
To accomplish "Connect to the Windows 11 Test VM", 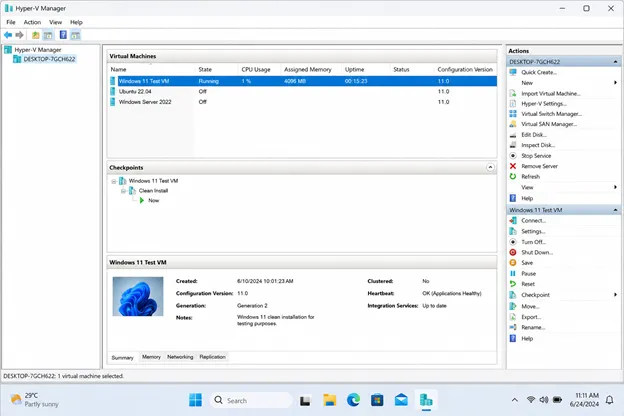I will 534,221.
